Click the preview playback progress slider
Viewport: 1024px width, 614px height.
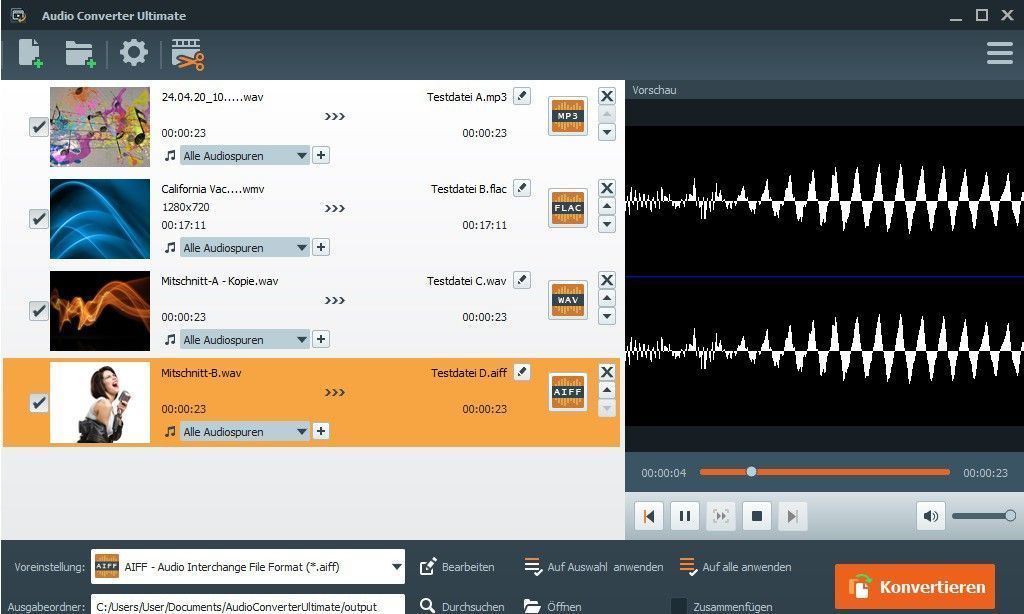pyautogui.click(x=824, y=472)
